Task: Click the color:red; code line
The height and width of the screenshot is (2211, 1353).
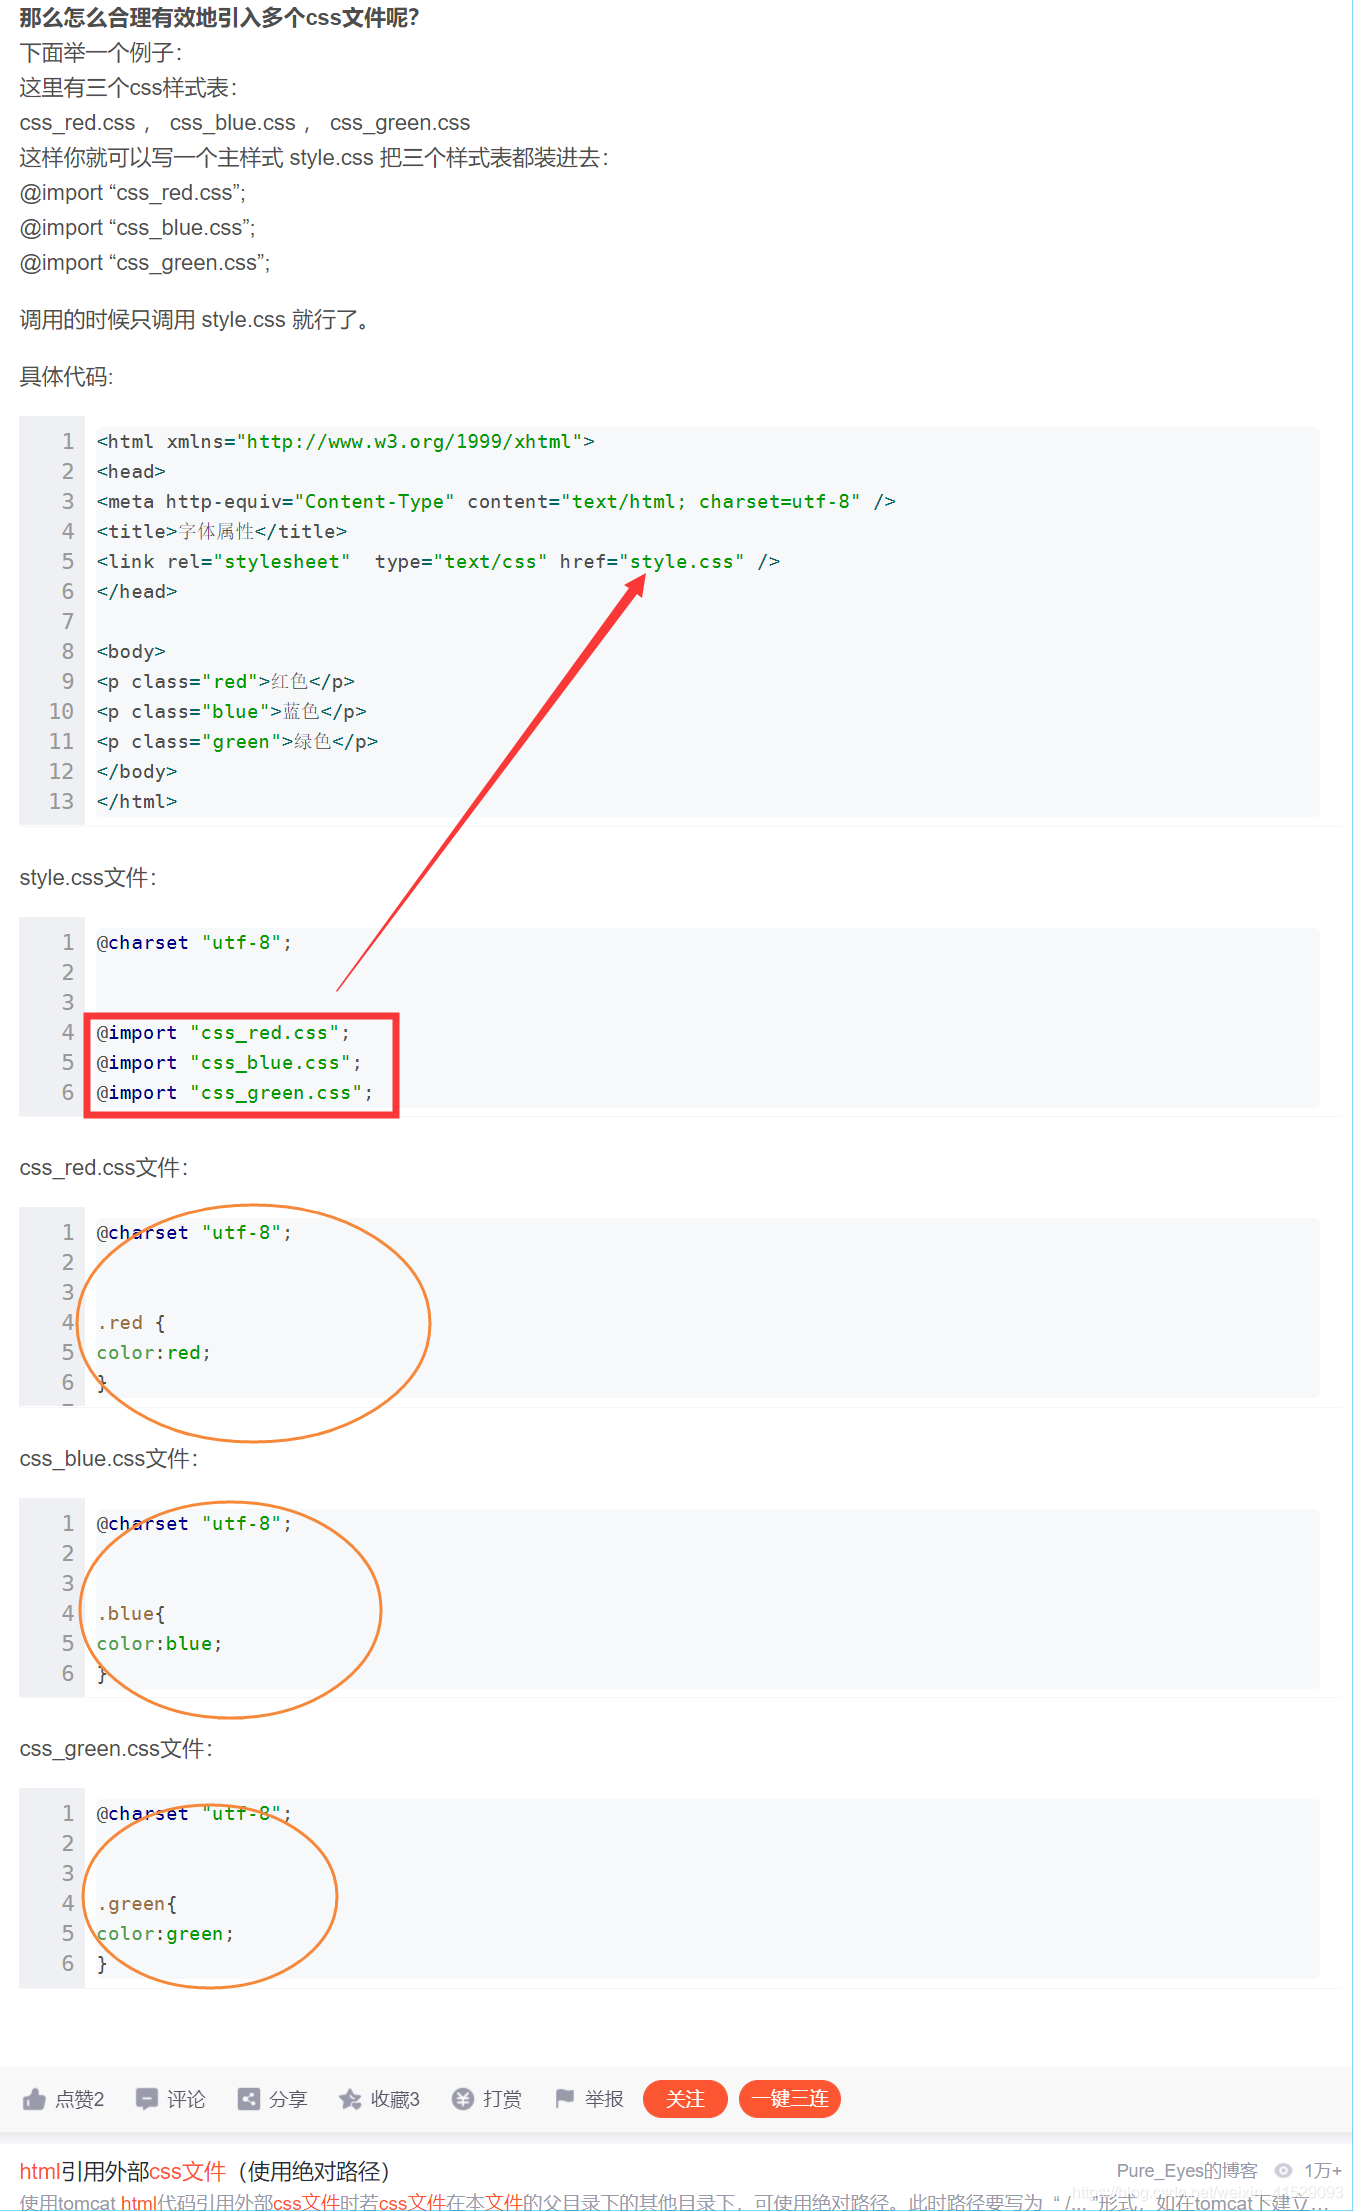Action: tap(154, 1353)
